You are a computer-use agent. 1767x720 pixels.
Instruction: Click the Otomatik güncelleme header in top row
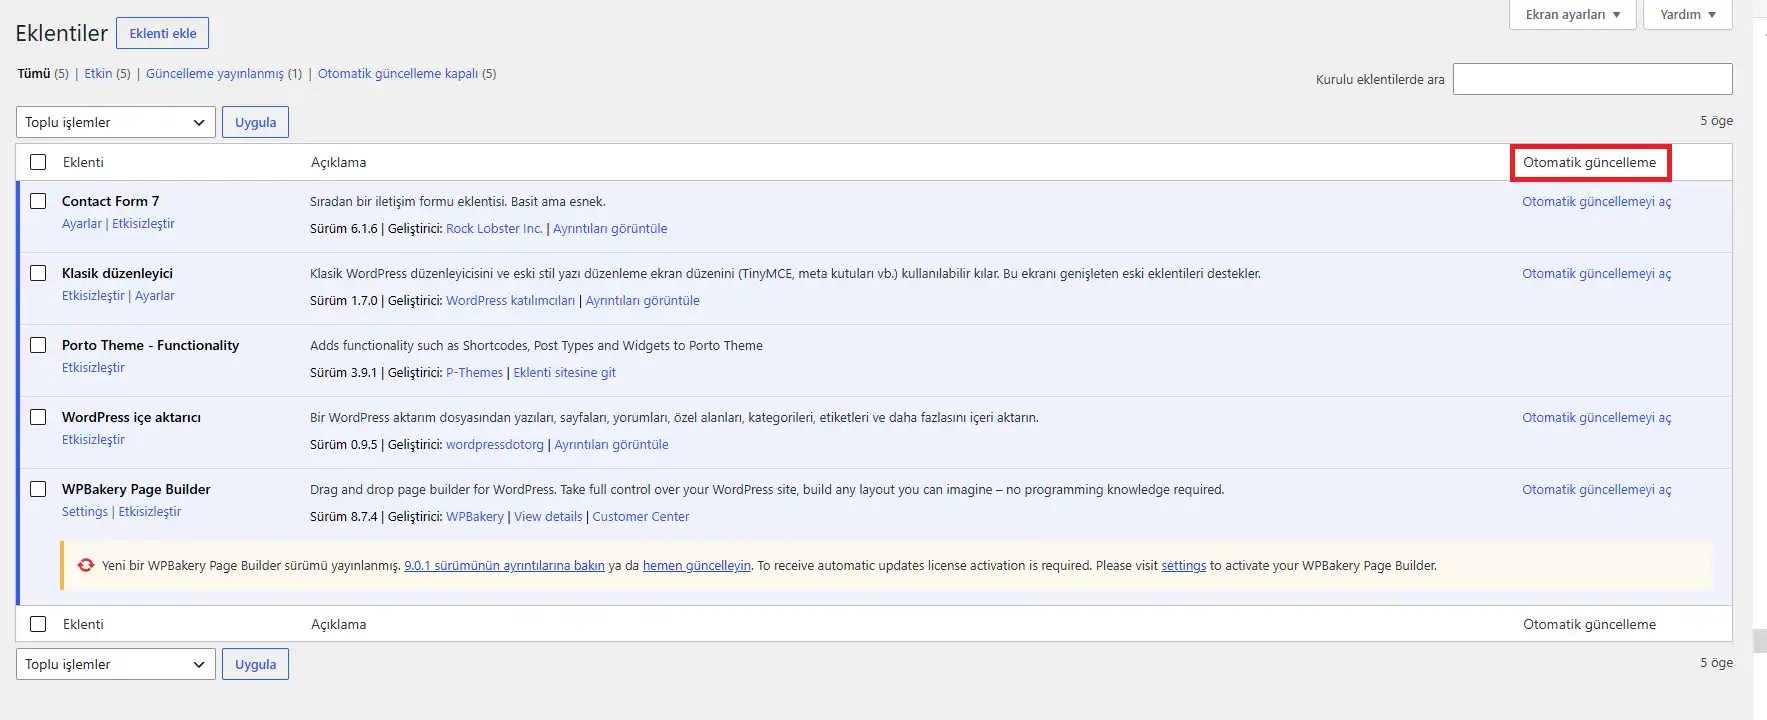1589,162
